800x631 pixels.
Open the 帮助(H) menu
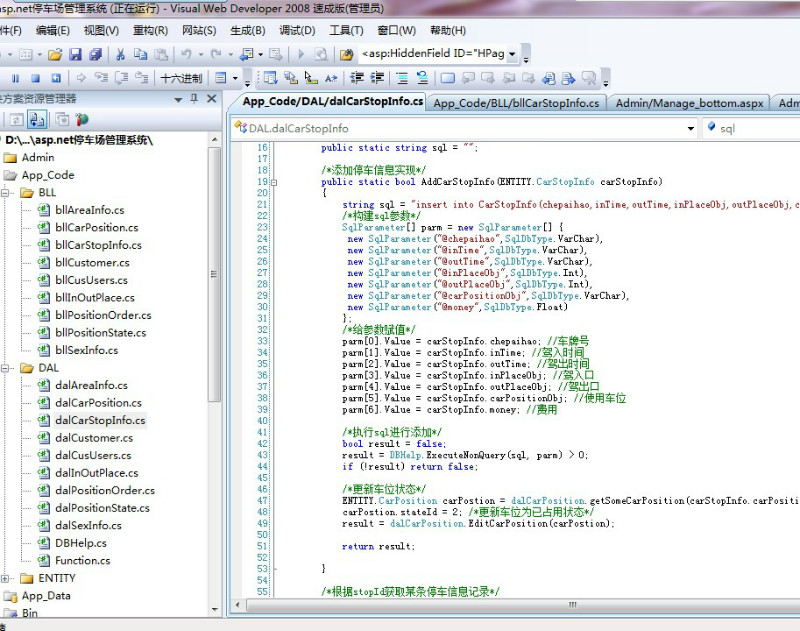[448, 31]
